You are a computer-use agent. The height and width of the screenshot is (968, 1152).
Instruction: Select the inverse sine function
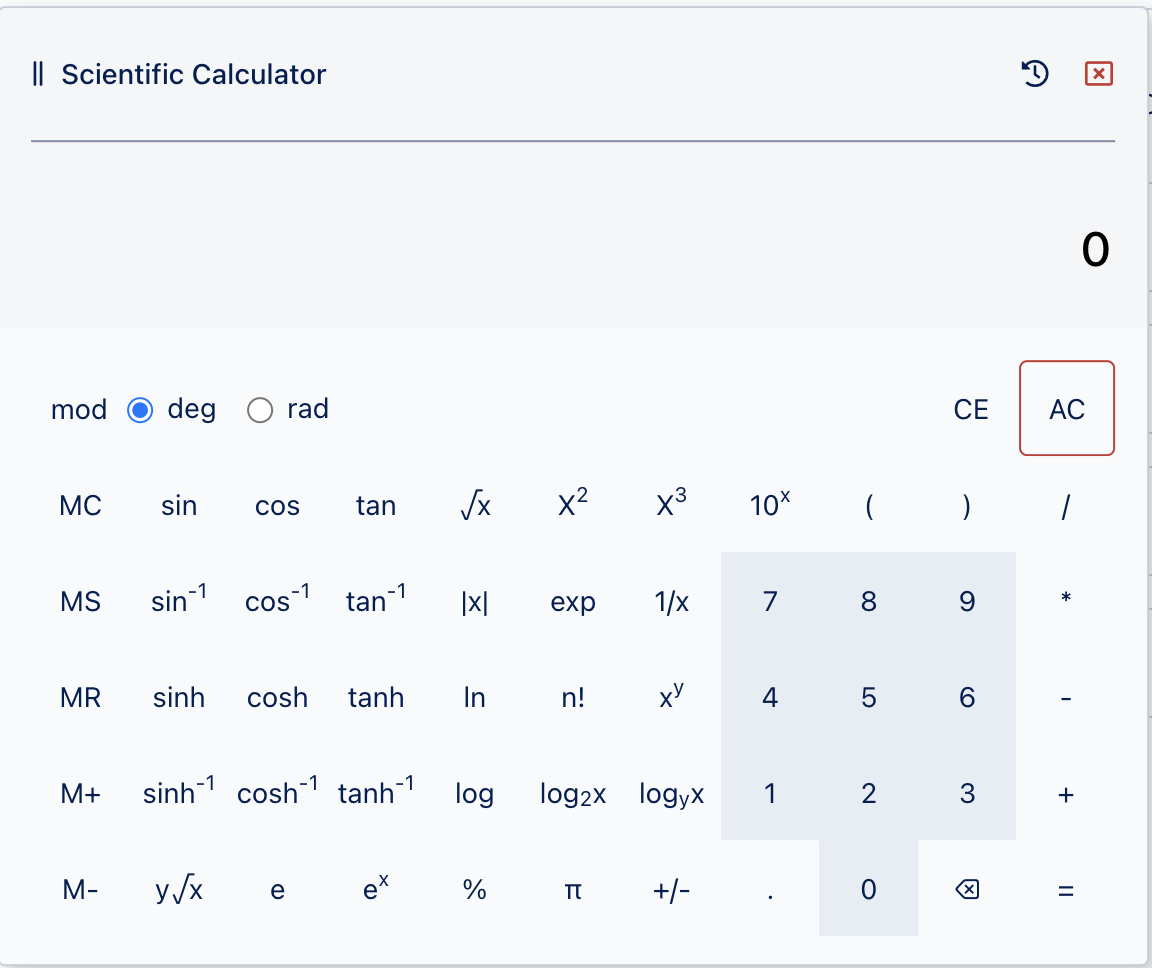179,602
